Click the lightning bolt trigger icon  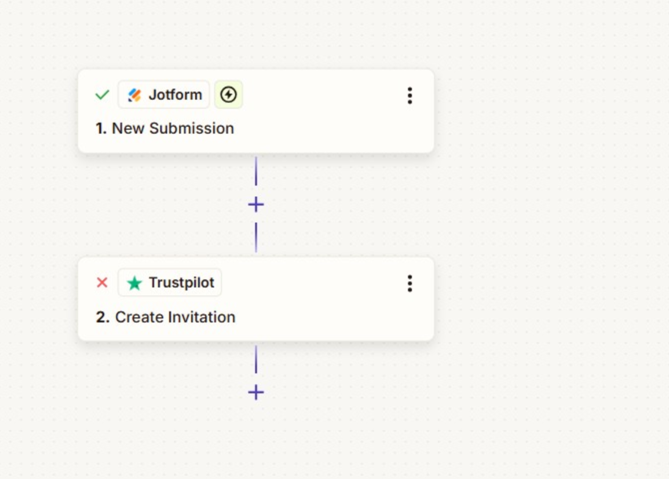click(x=228, y=94)
